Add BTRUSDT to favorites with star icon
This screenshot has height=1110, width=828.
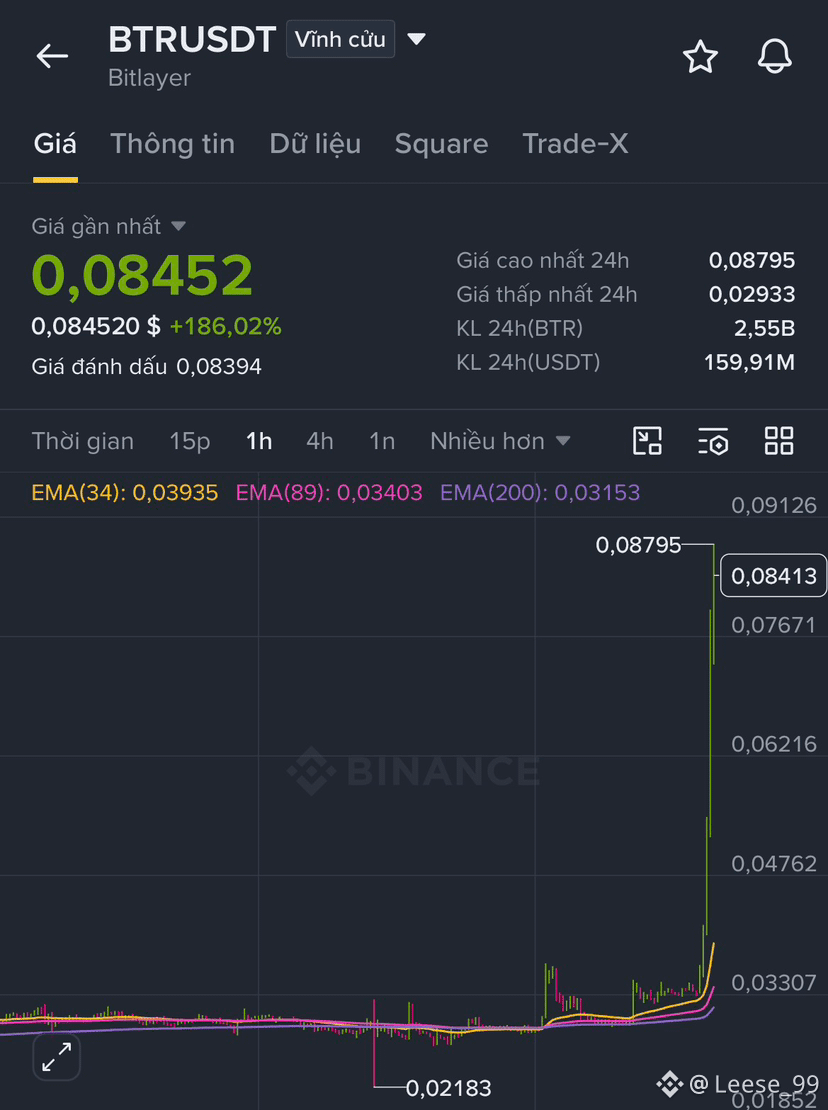[700, 57]
